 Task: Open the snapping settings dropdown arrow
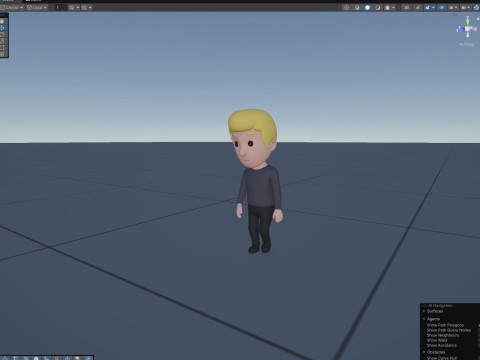tap(90, 7)
